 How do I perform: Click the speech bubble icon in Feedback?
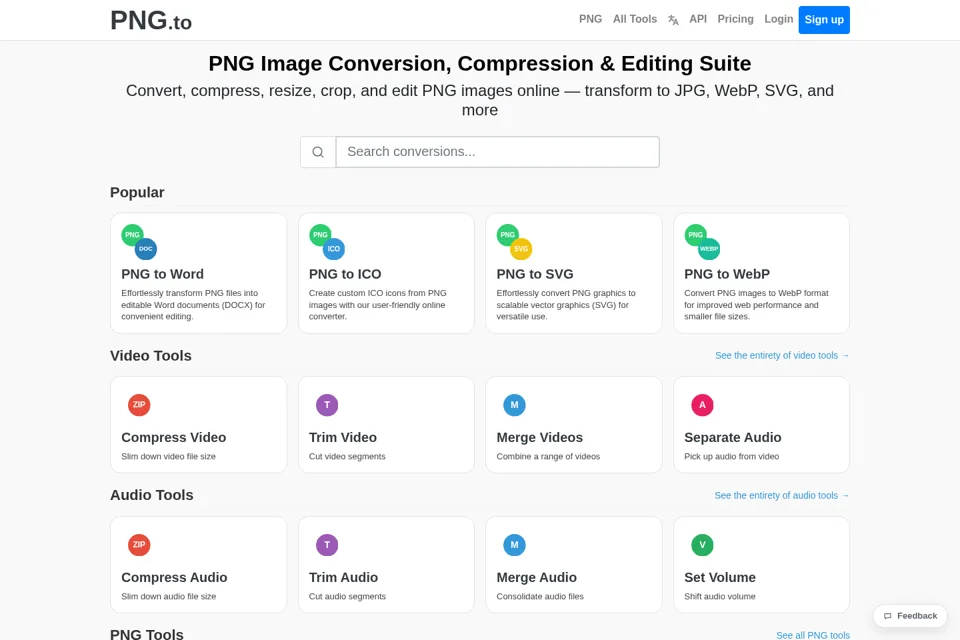[x=888, y=616]
